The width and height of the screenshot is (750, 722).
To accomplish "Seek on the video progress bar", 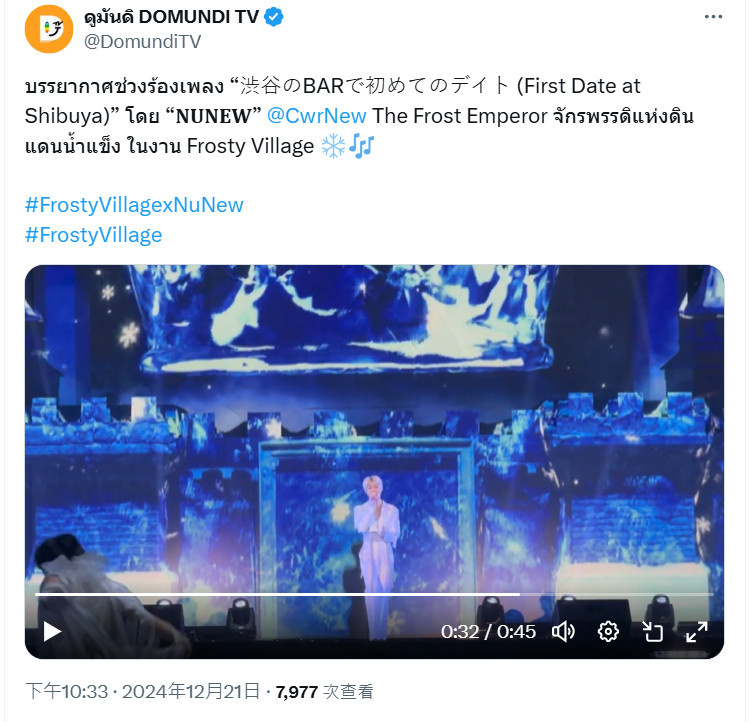I will coord(374,594).
